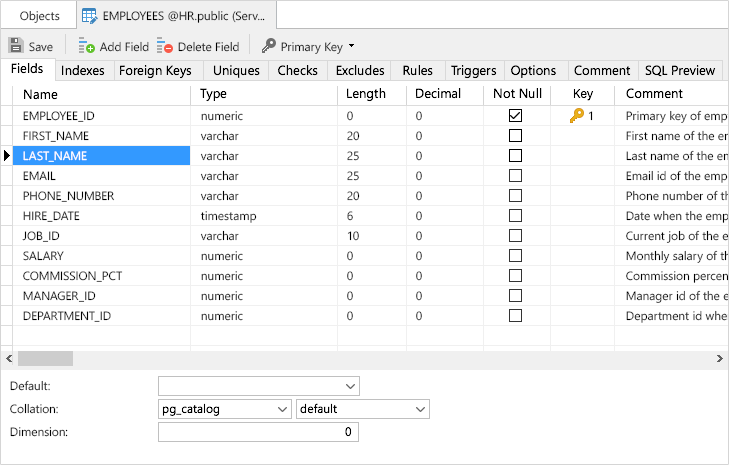Click the Name column header
Image resolution: width=729 pixels, height=465 pixels.
tap(101, 94)
